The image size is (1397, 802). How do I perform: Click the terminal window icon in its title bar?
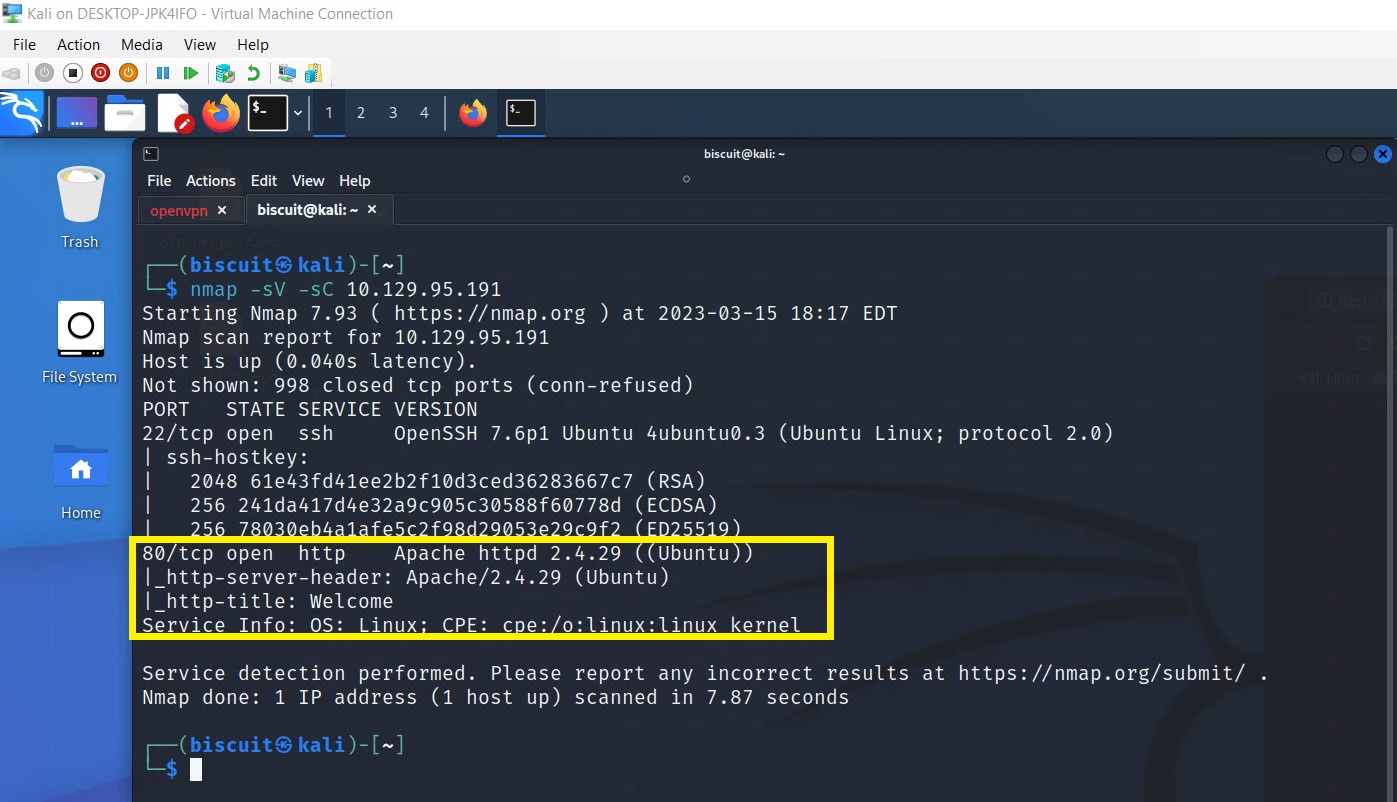[x=151, y=154]
